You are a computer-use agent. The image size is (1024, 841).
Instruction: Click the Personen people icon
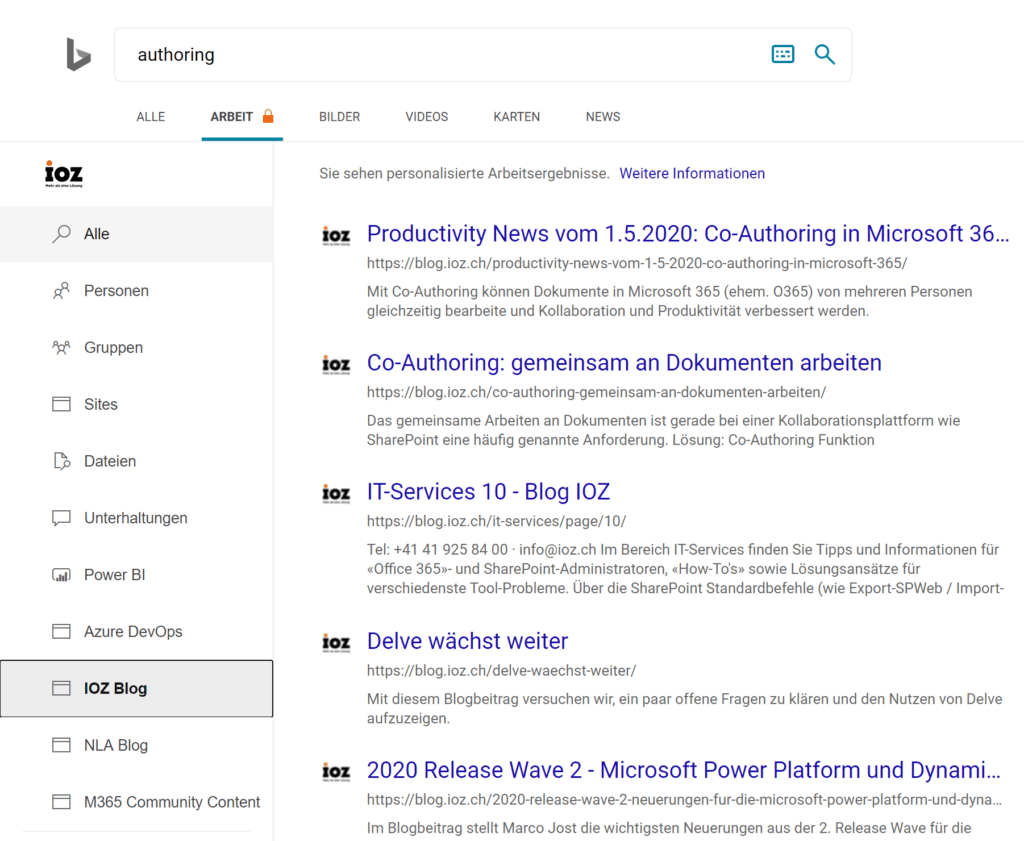tap(61, 291)
